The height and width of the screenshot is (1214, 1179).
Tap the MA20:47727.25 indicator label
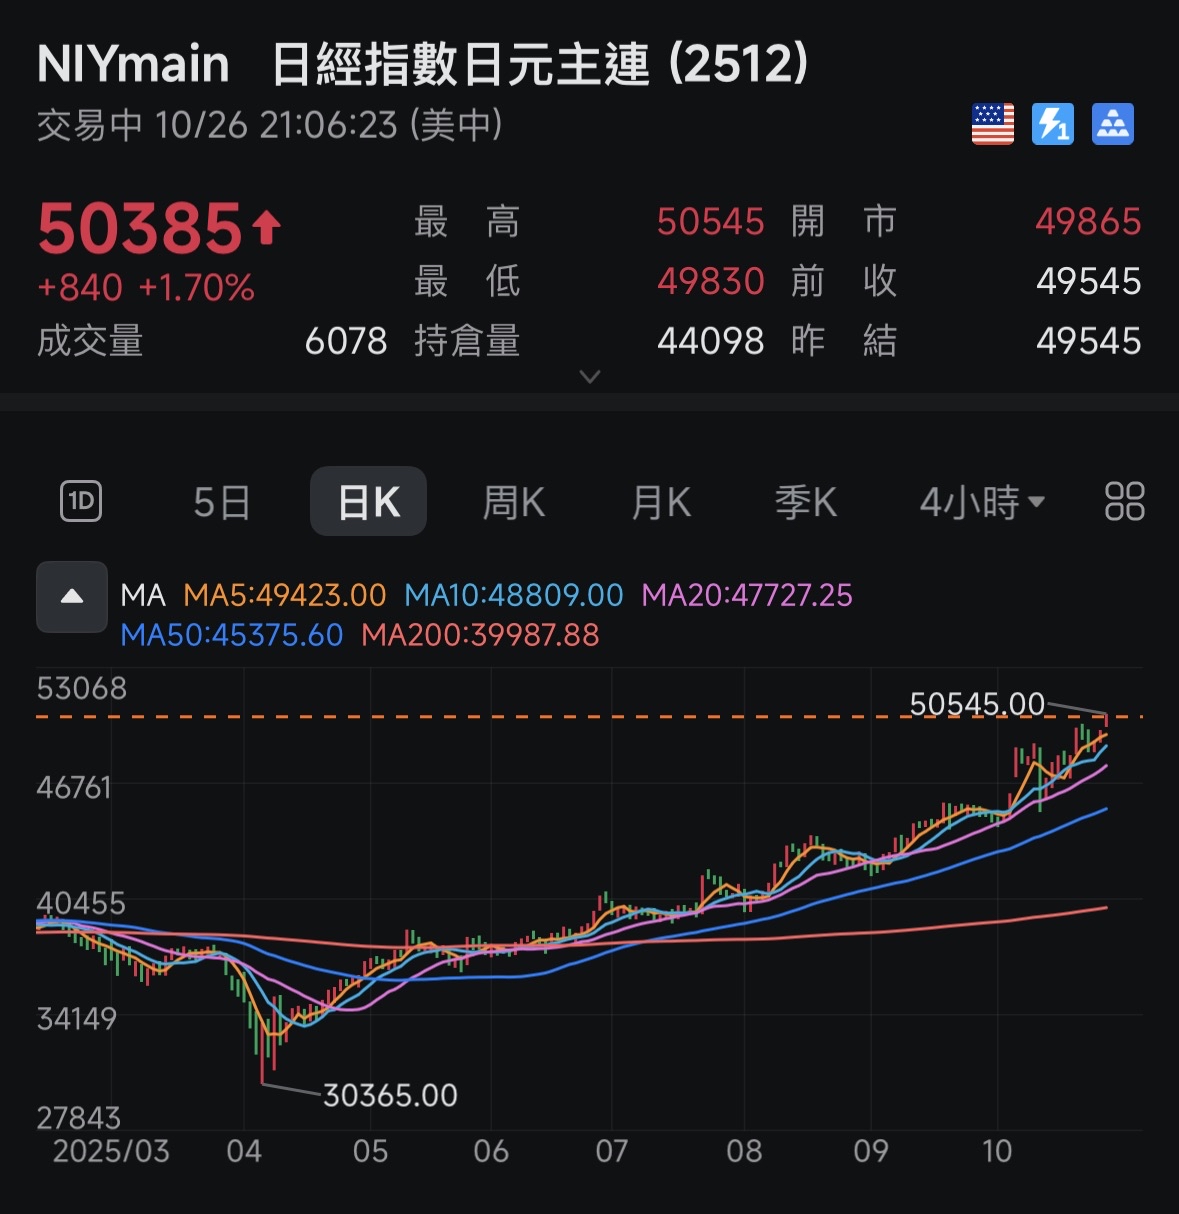(x=747, y=595)
